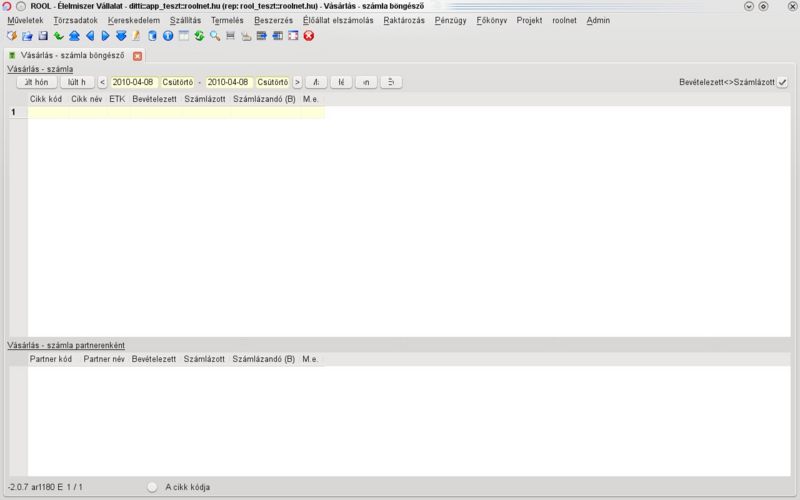Click the second Csütörtö weekday field
The height and width of the screenshot is (500, 800).
pos(272,82)
